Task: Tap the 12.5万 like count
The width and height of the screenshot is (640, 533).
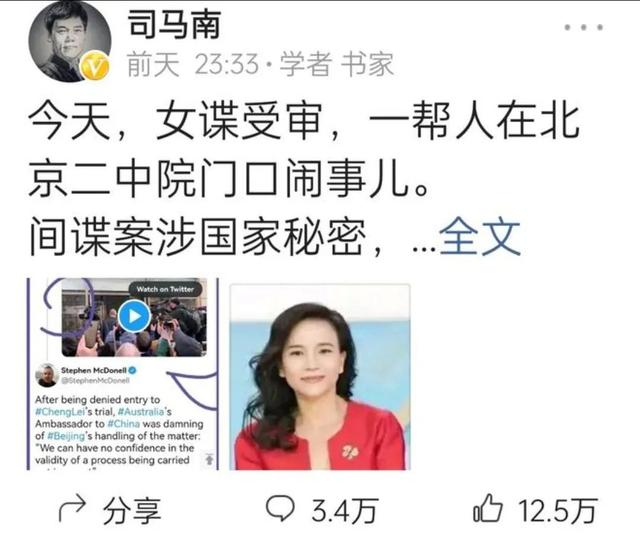Action: (x=558, y=511)
